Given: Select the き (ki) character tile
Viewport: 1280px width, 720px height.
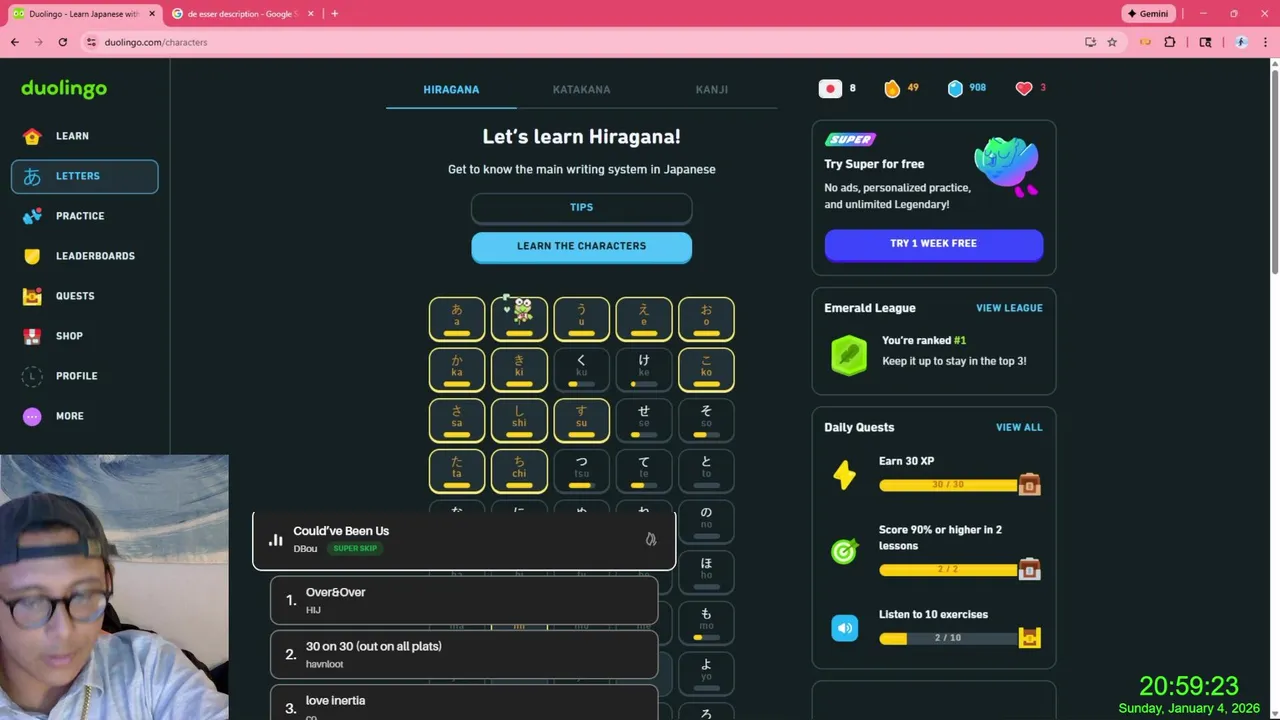Looking at the screenshot, I should [519, 369].
